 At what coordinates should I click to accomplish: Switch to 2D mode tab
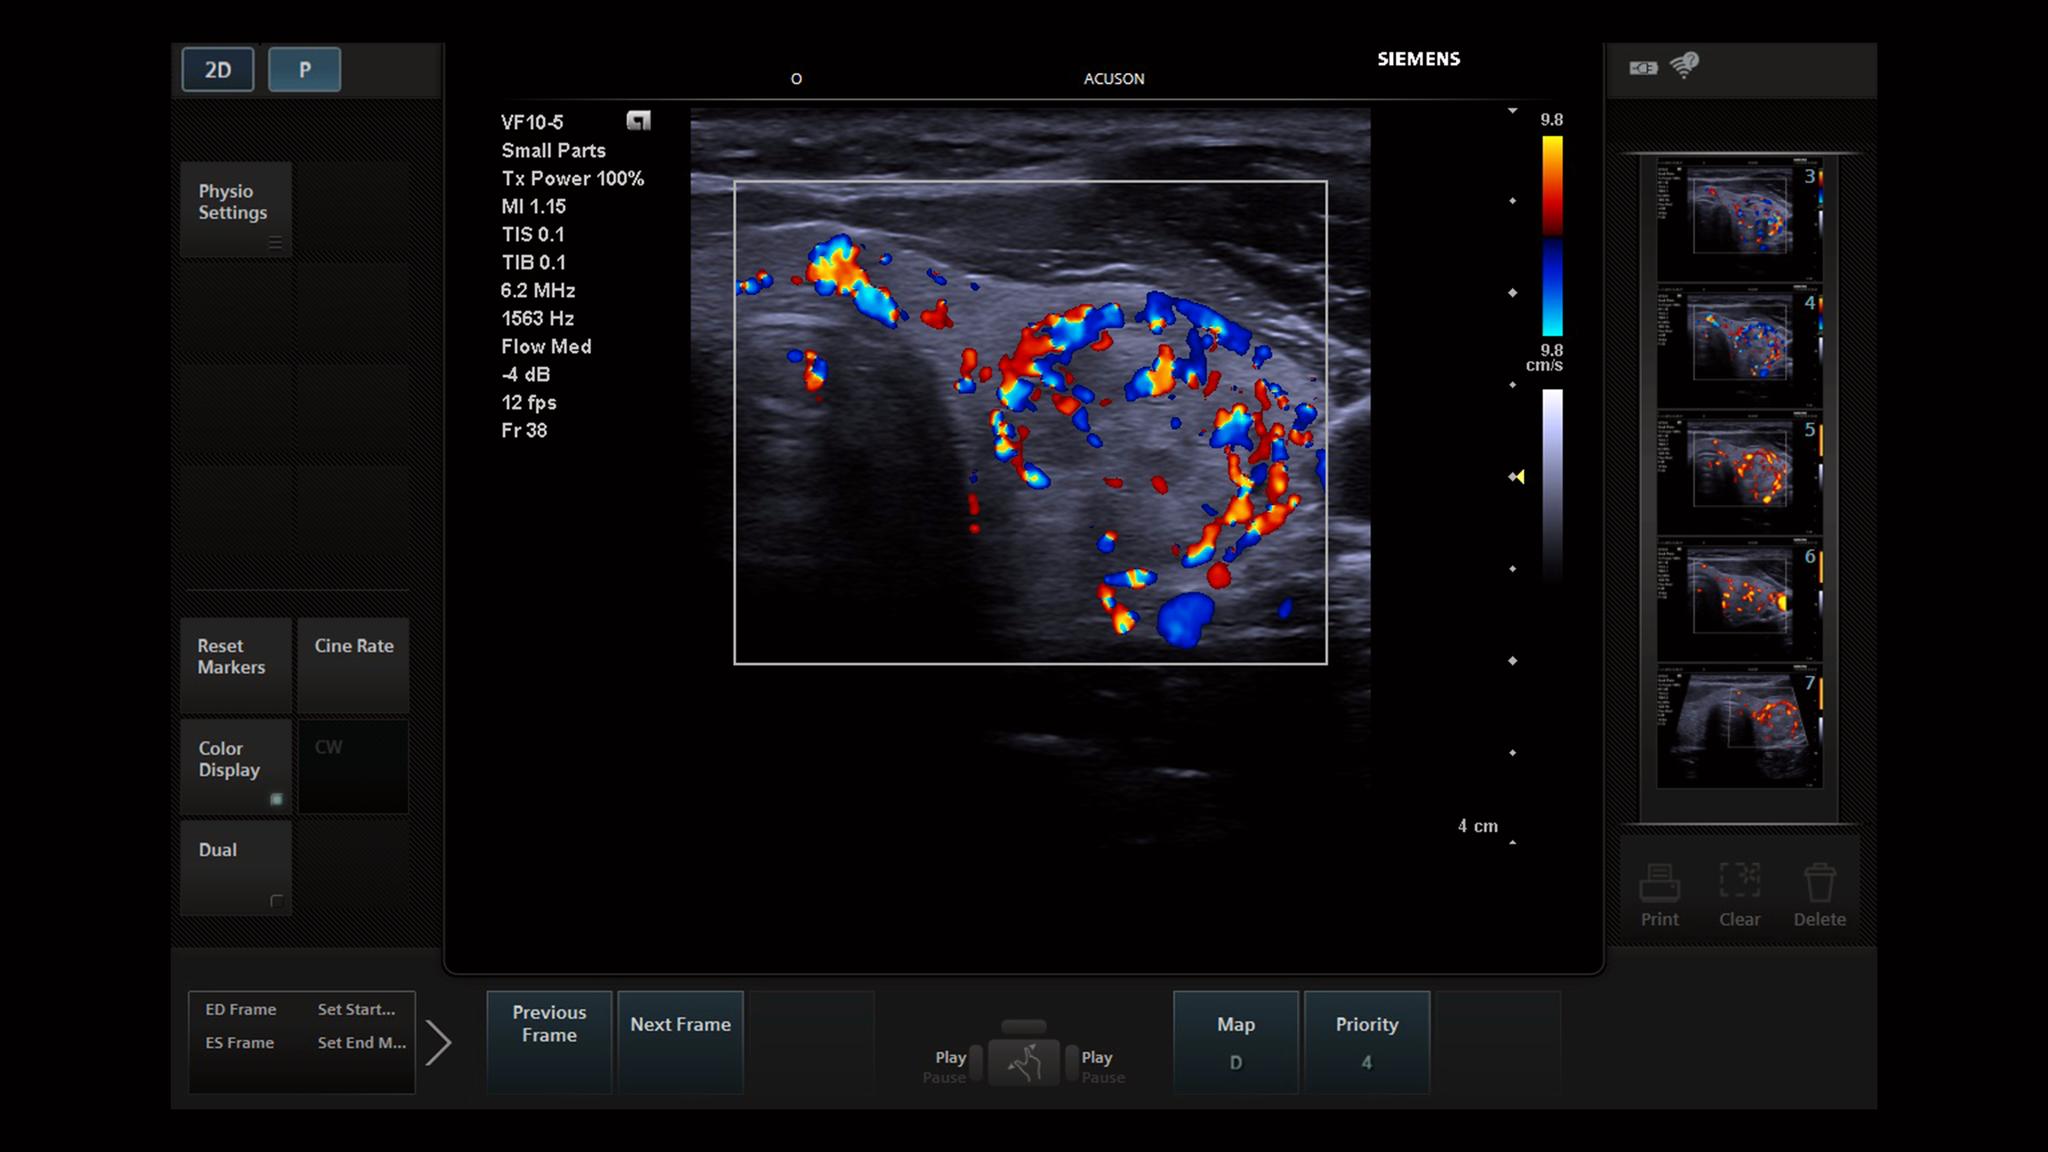pyautogui.click(x=217, y=69)
